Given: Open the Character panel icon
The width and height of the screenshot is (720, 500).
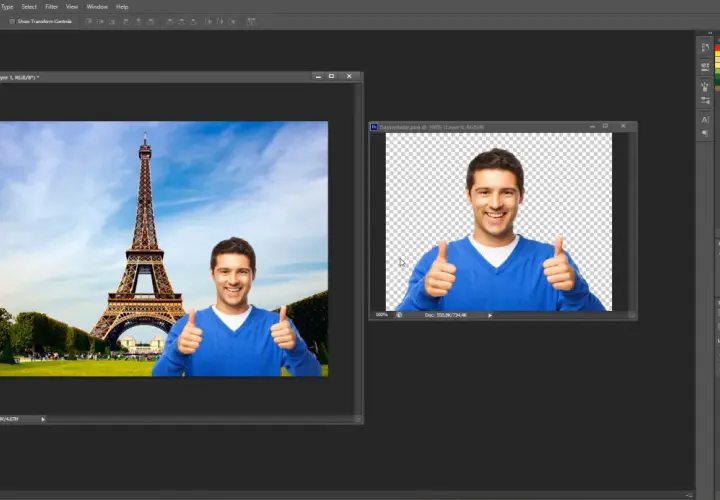Looking at the screenshot, I should pyautogui.click(x=705, y=120).
